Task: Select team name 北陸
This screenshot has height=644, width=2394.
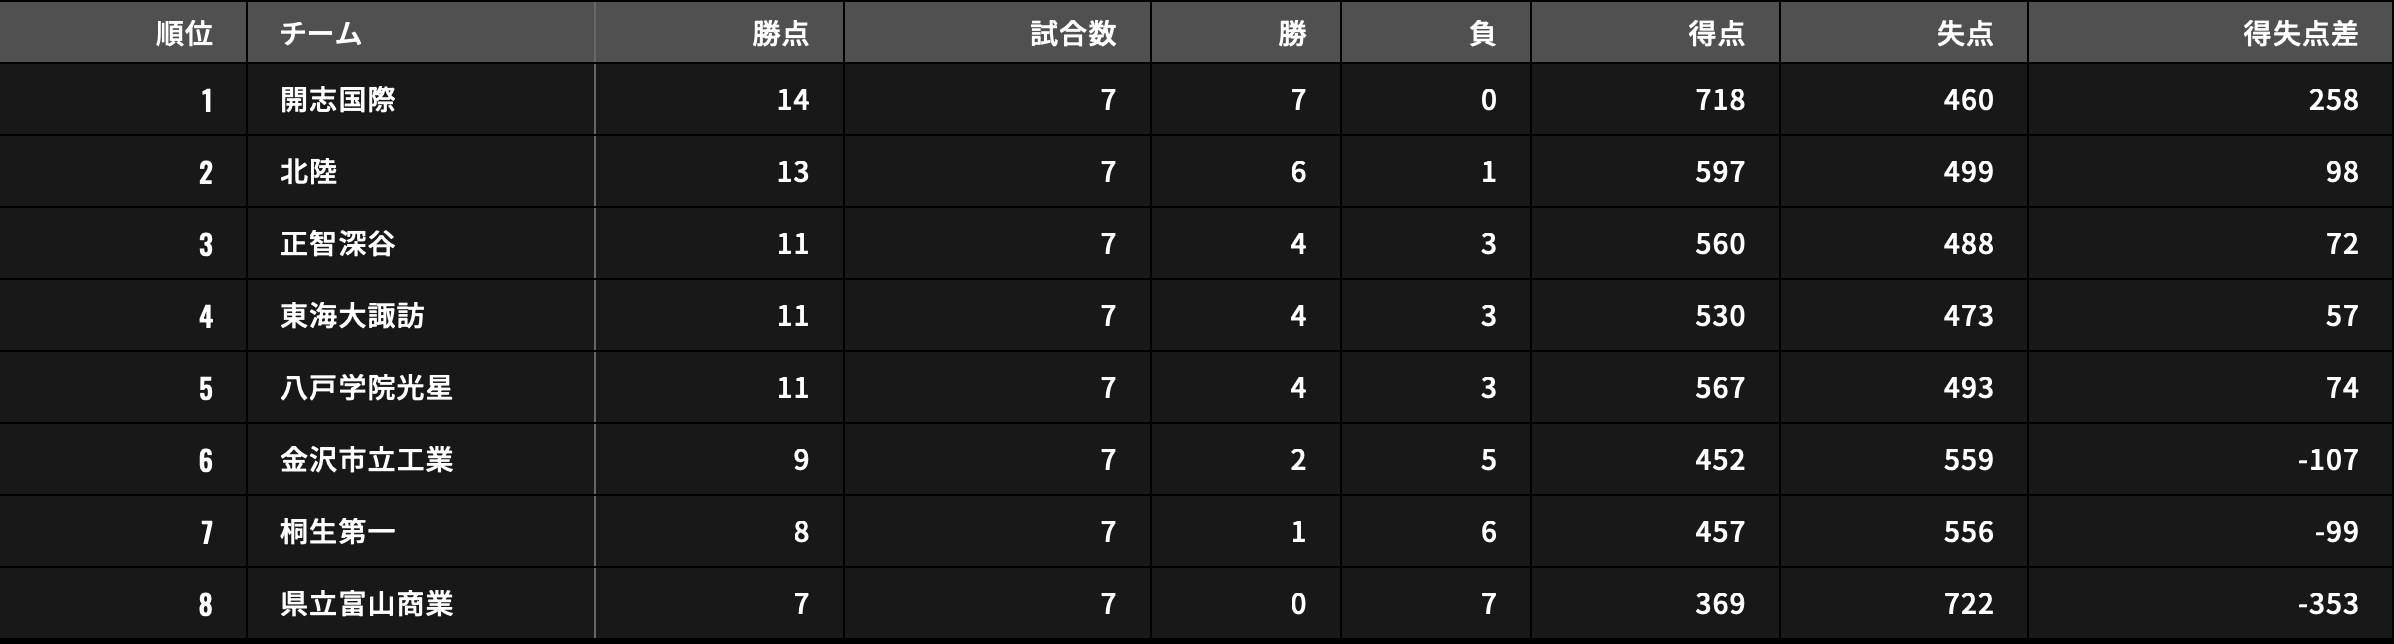Action: click(309, 172)
